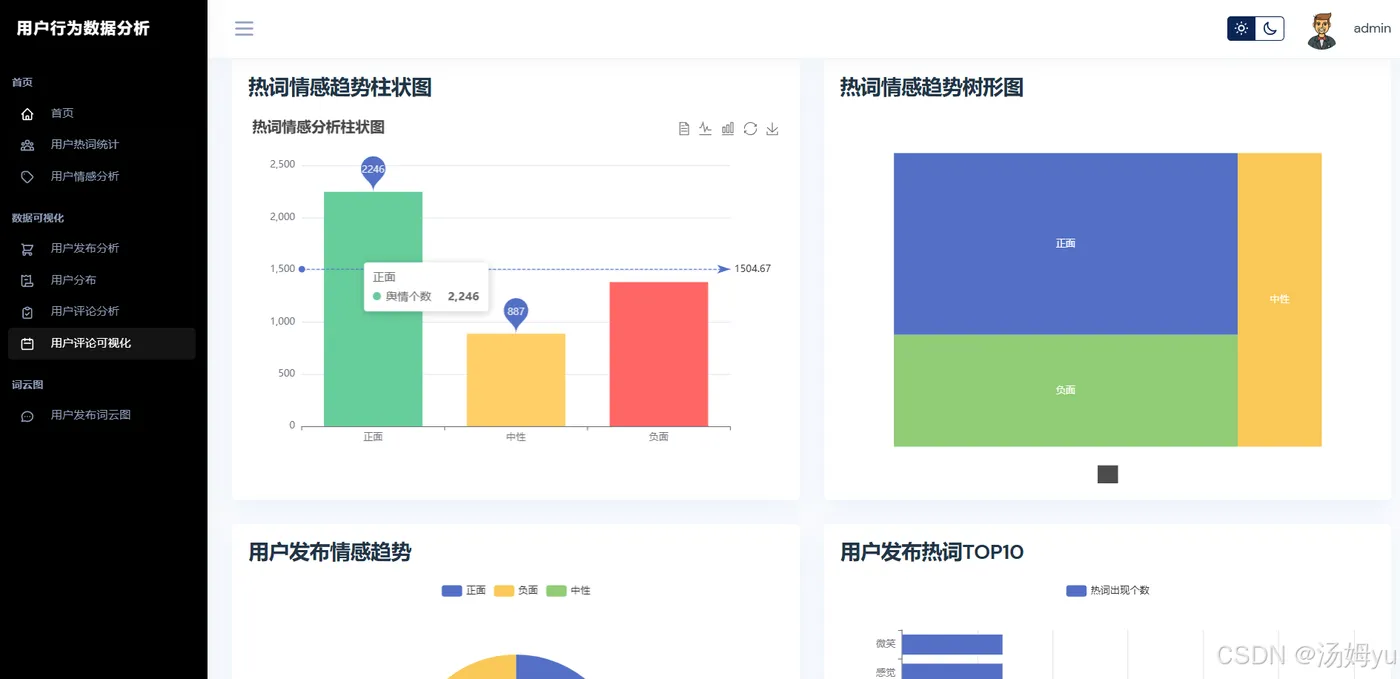Toggle the 热词出现个数 legend item
The height and width of the screenshot is (679, 1400).
[1108, 590]
